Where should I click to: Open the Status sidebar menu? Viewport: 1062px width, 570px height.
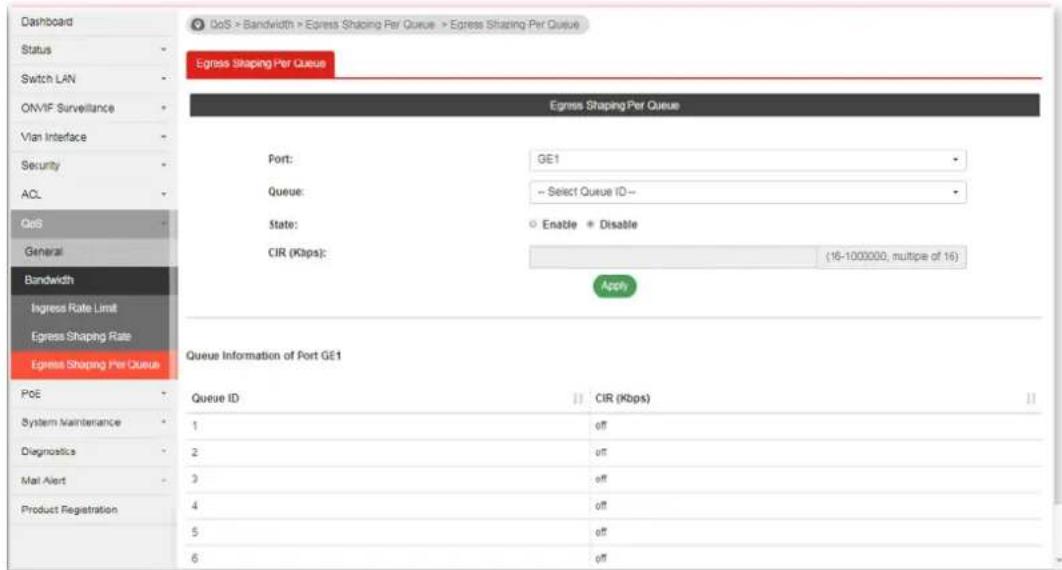(93, 50)
